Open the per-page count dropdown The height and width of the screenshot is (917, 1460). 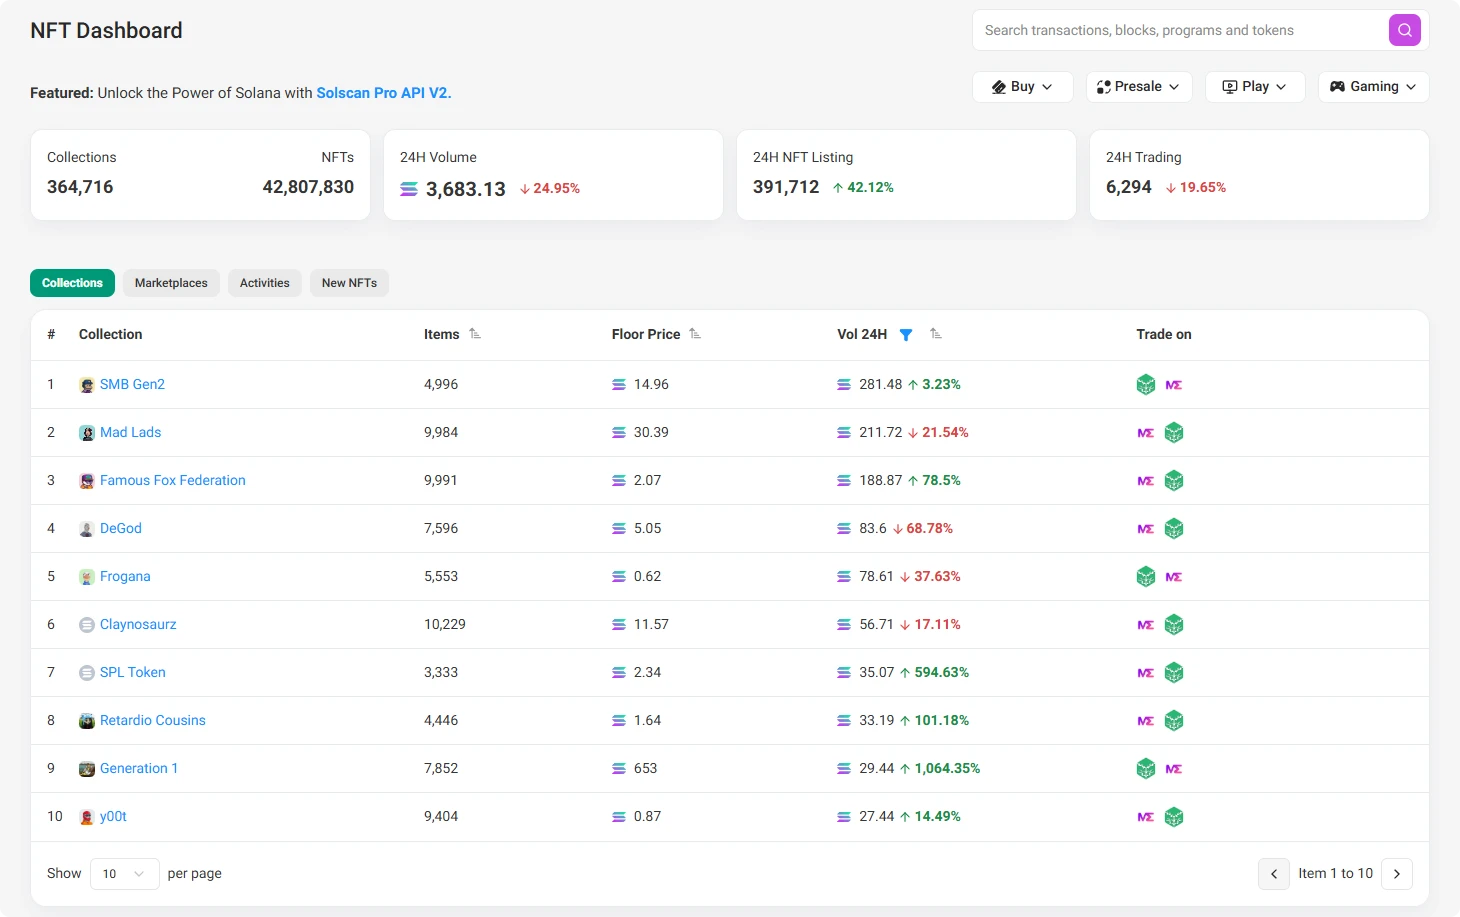124,873
